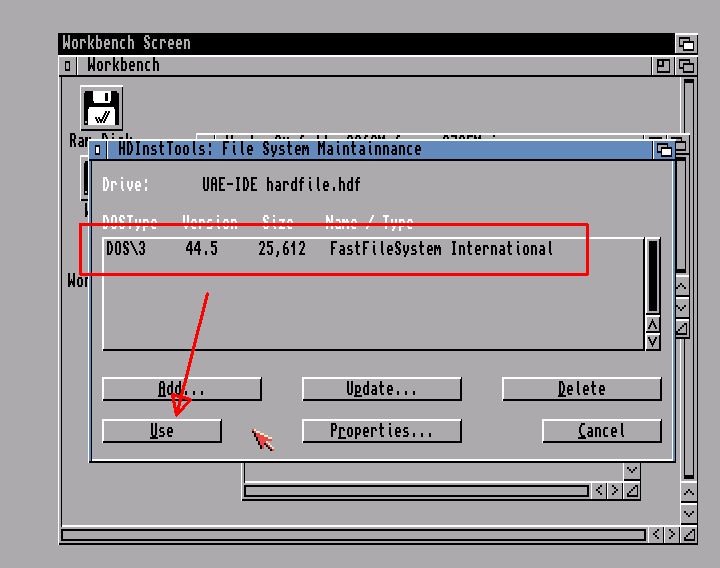Screen dimensions: 720x568
Task: Click Workbench window's bottom-right resize gadget
Action: click(x=688, y=535)
